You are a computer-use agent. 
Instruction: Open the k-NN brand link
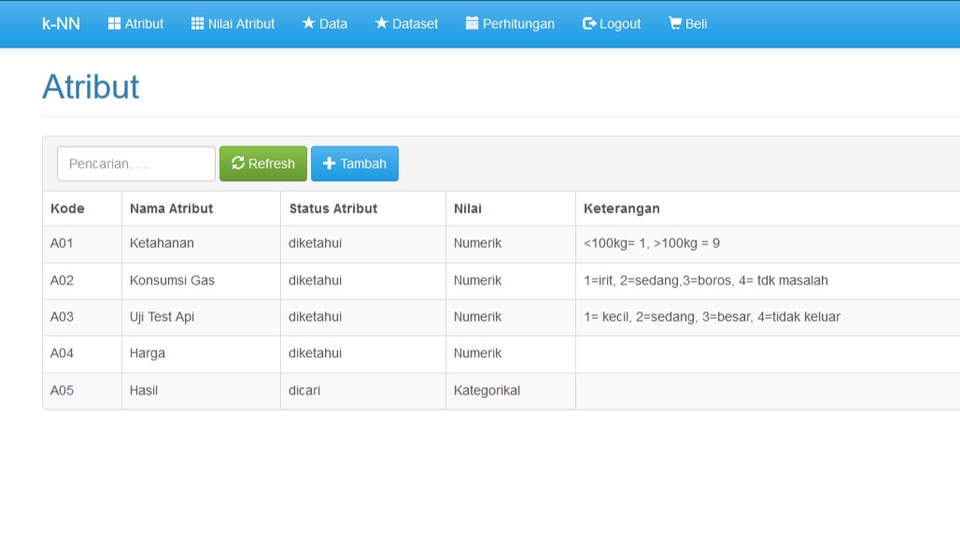click(x=61, y=23)
